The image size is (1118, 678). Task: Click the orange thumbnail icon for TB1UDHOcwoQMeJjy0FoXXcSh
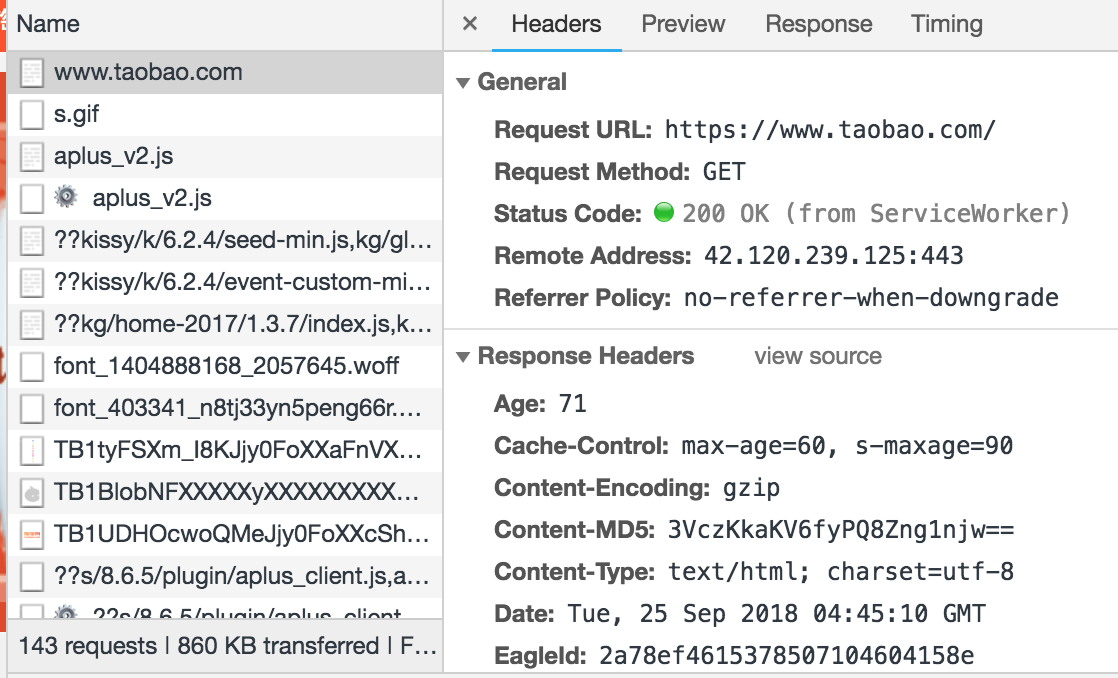click(x=33, y=533)
